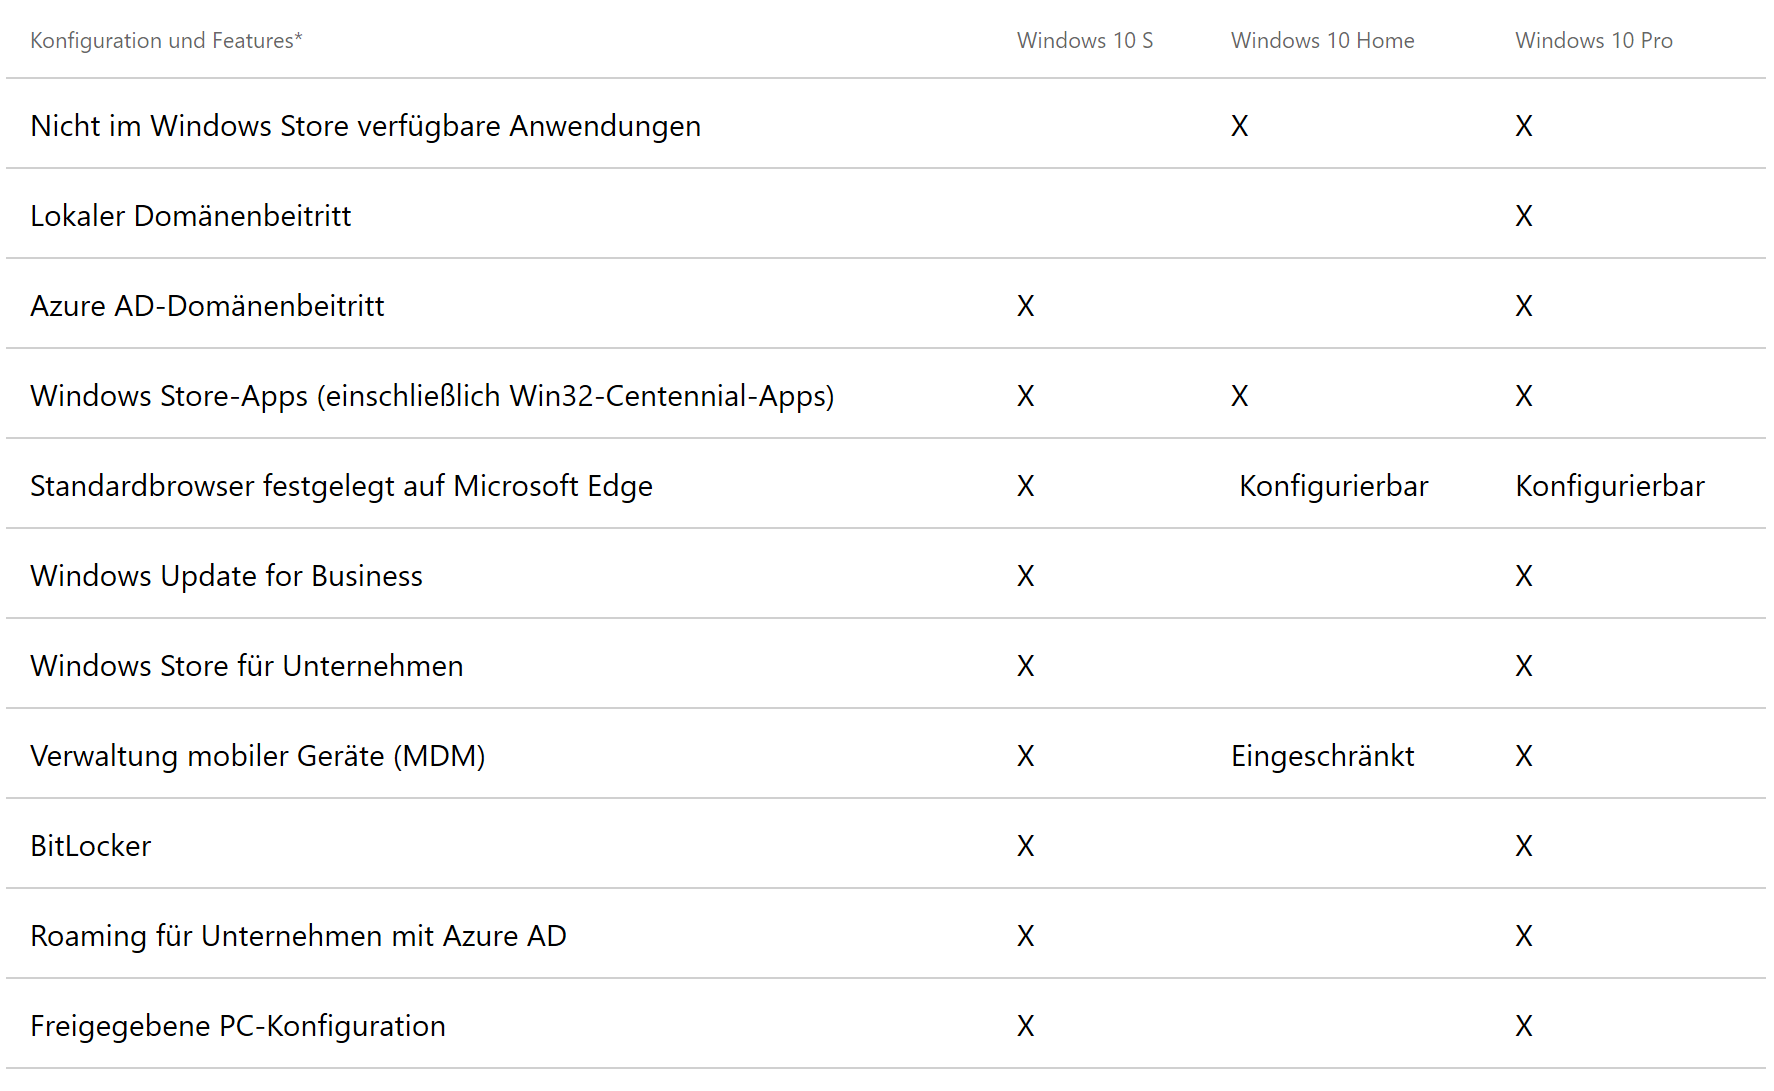Click the Windows Store-Apps row label
Viewport: 1774px width, 1091px height.
[x=432, y=396]
